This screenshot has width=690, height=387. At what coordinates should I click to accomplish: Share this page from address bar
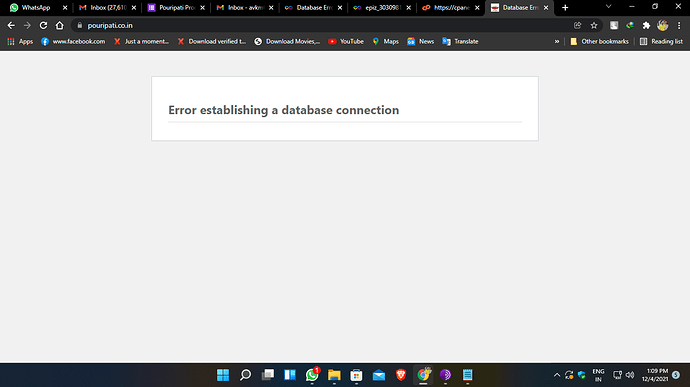[x=577, y=26]
